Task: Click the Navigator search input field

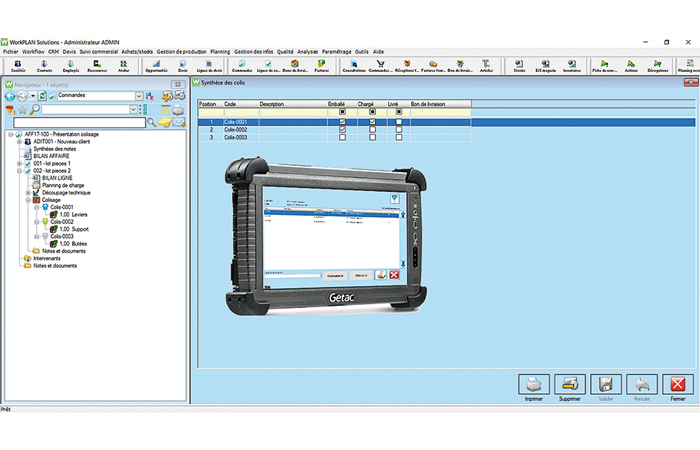Action: coord(79,122)
